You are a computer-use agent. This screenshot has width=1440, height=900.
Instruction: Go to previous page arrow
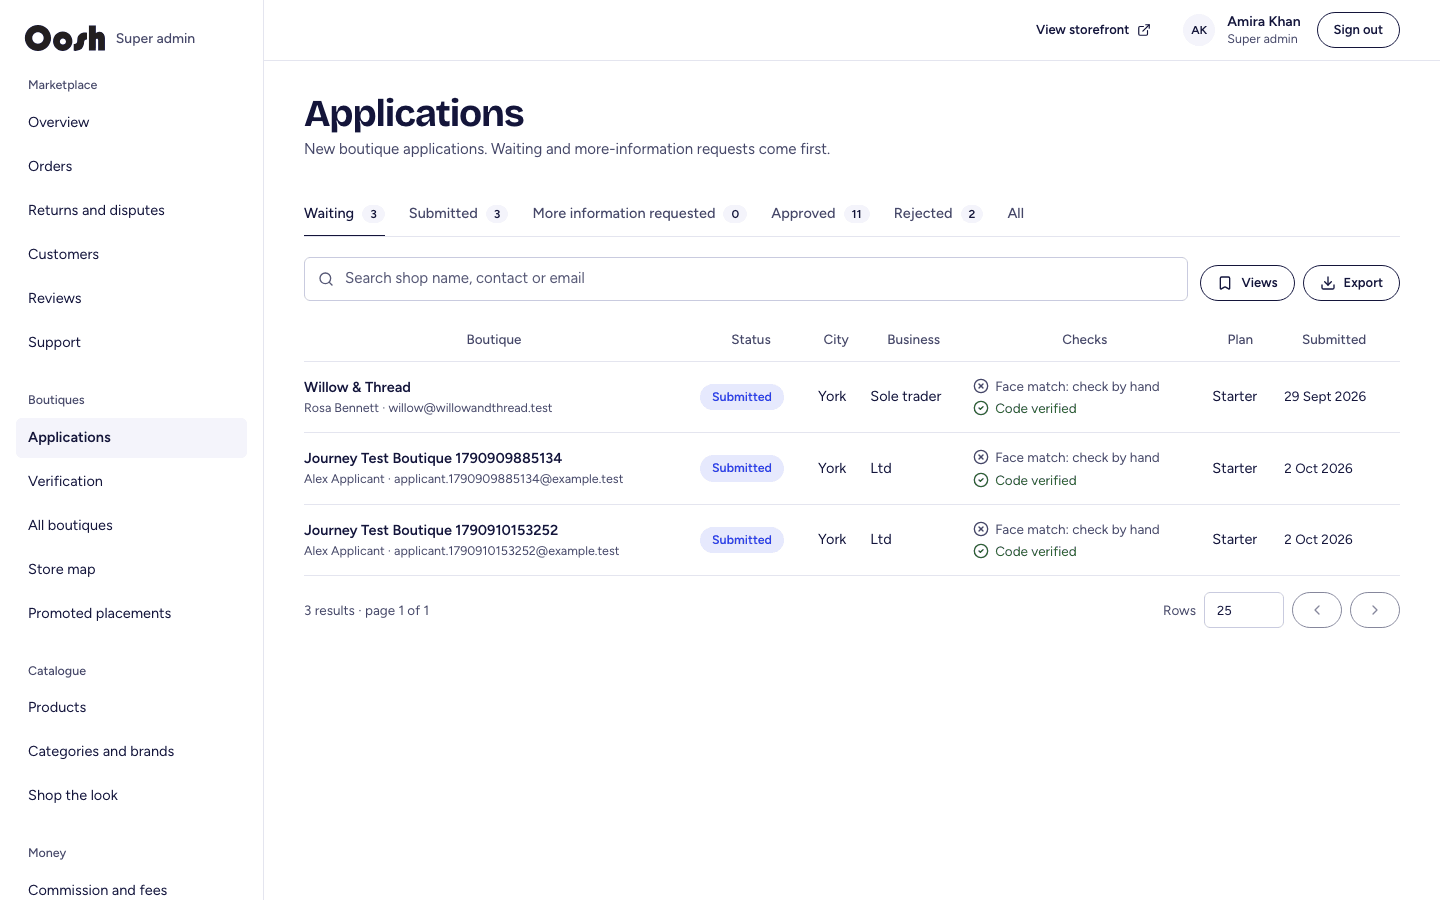[x=1317, y=610]
